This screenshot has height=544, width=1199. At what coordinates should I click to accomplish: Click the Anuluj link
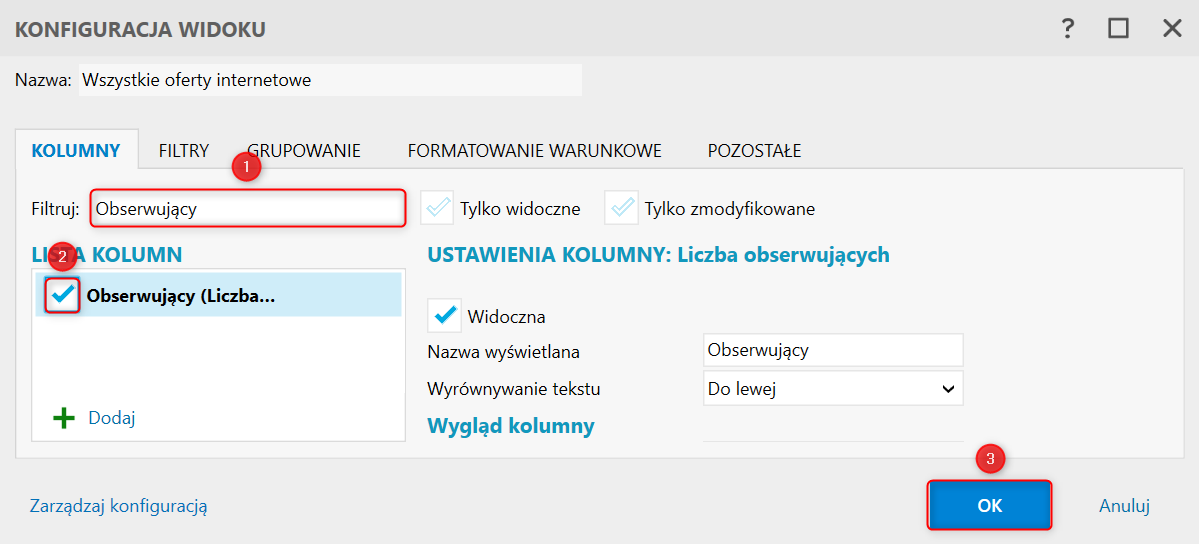1124,505
